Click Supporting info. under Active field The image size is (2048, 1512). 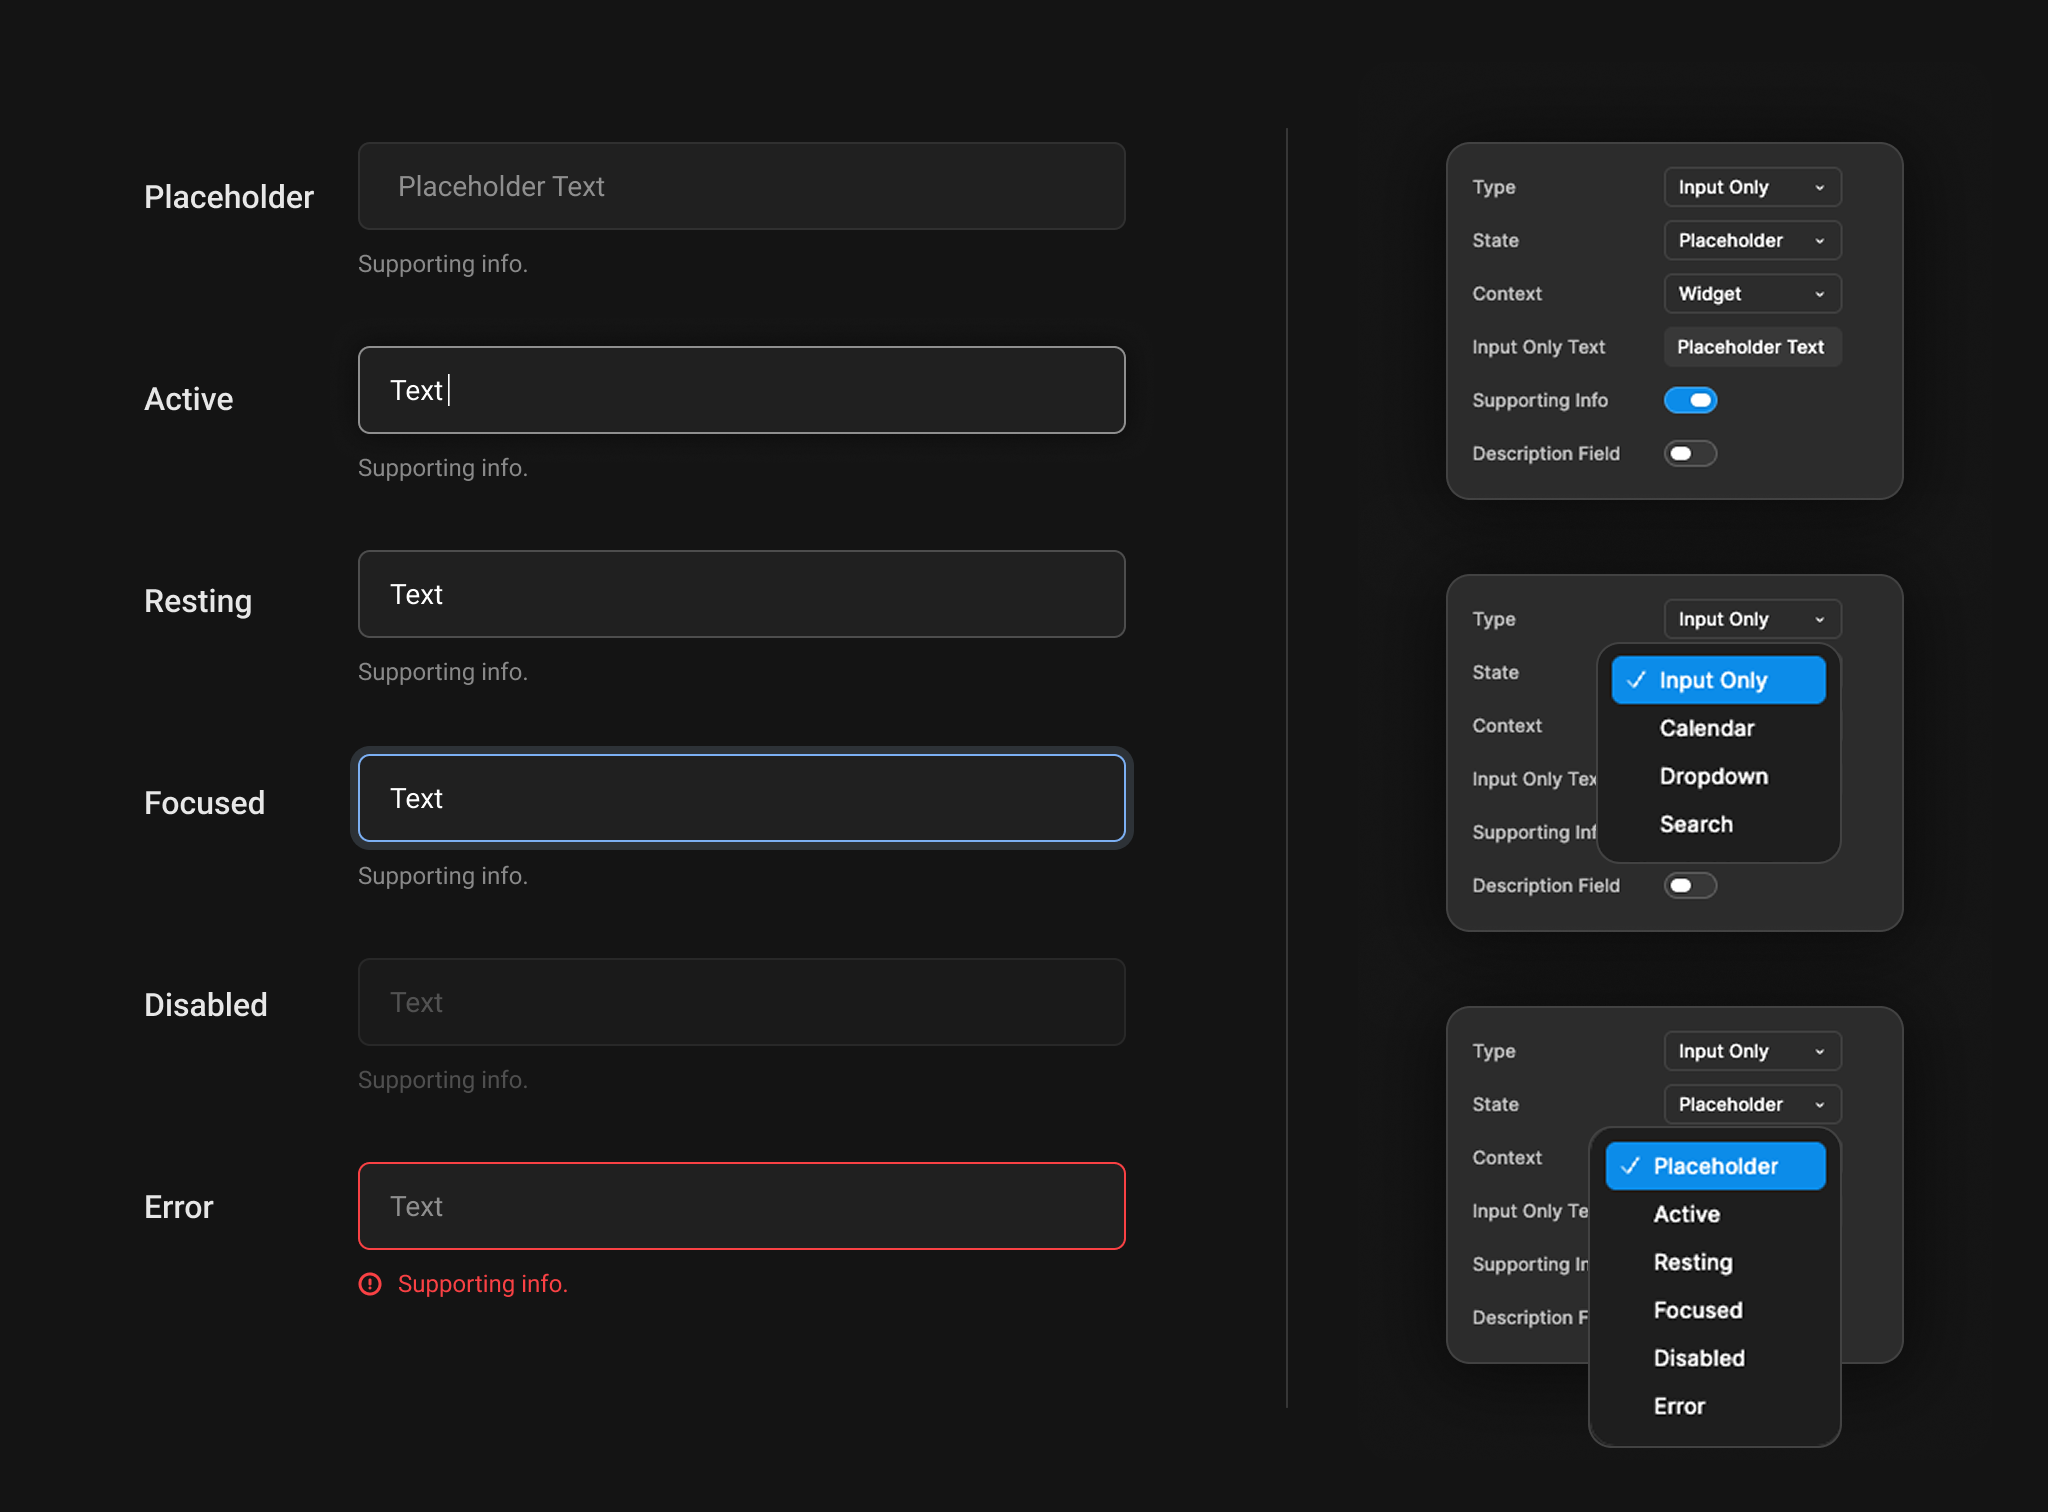pyautogui.click(x=442, y=468)
